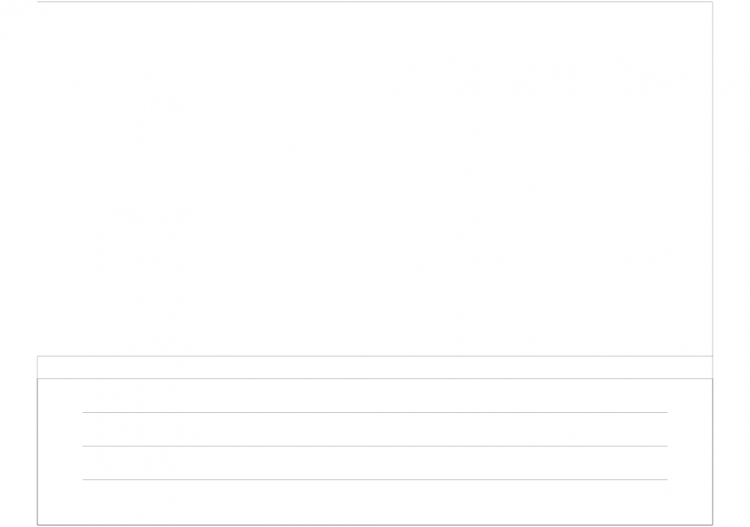Click inside the large blank upper panel
The height and width of the screenshot is (527, 750).
[375, 179]
